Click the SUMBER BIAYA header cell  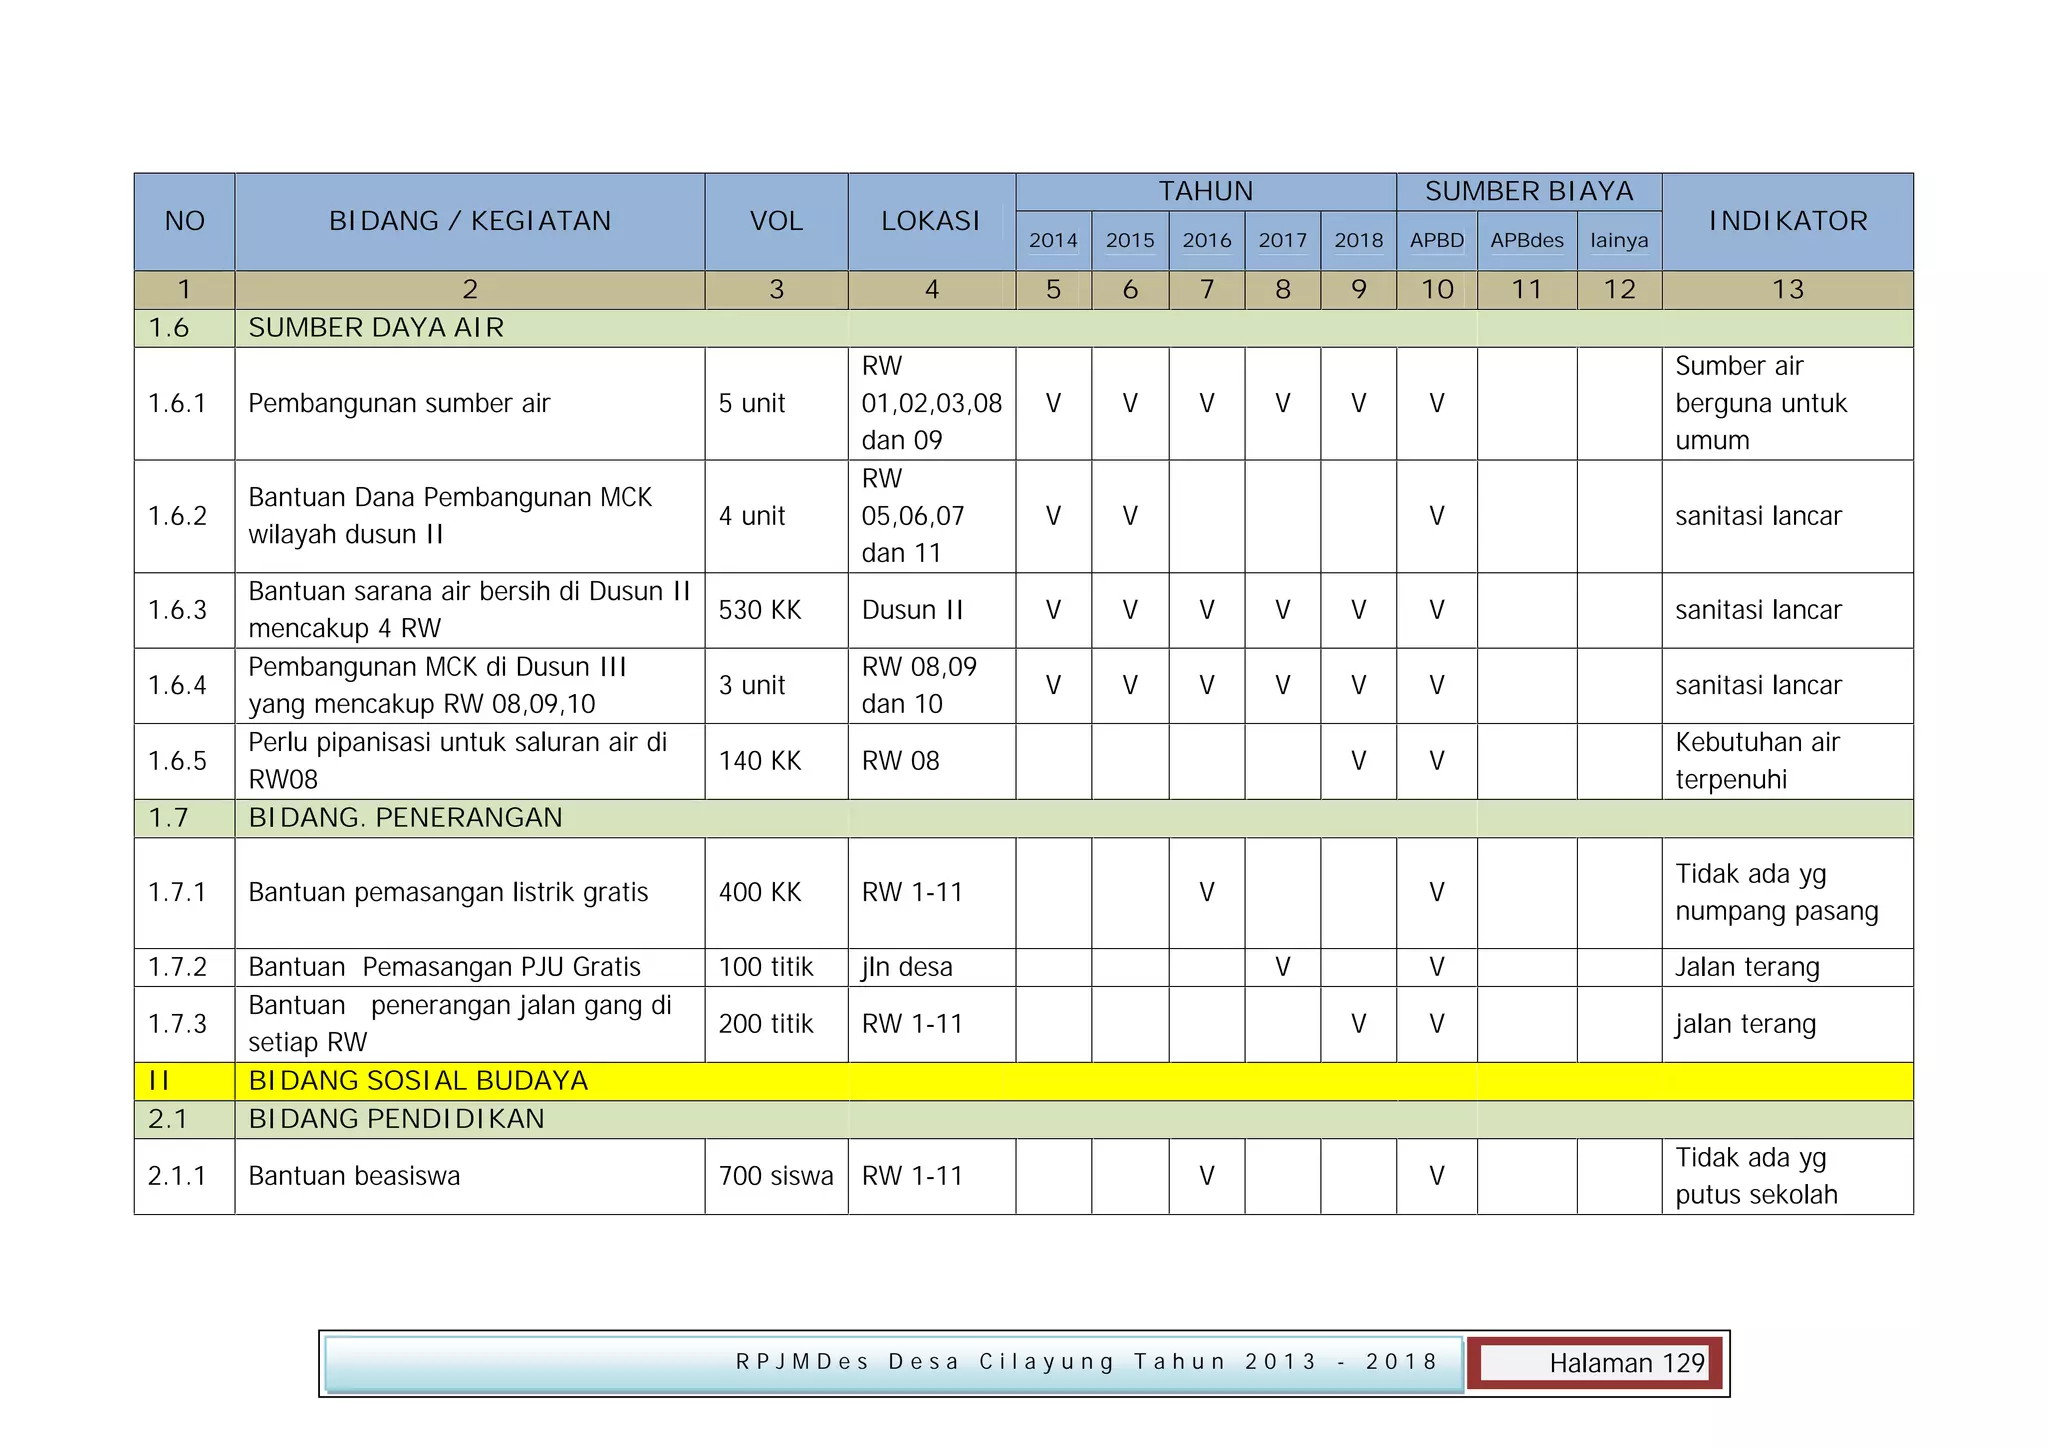pos(1528,191)
